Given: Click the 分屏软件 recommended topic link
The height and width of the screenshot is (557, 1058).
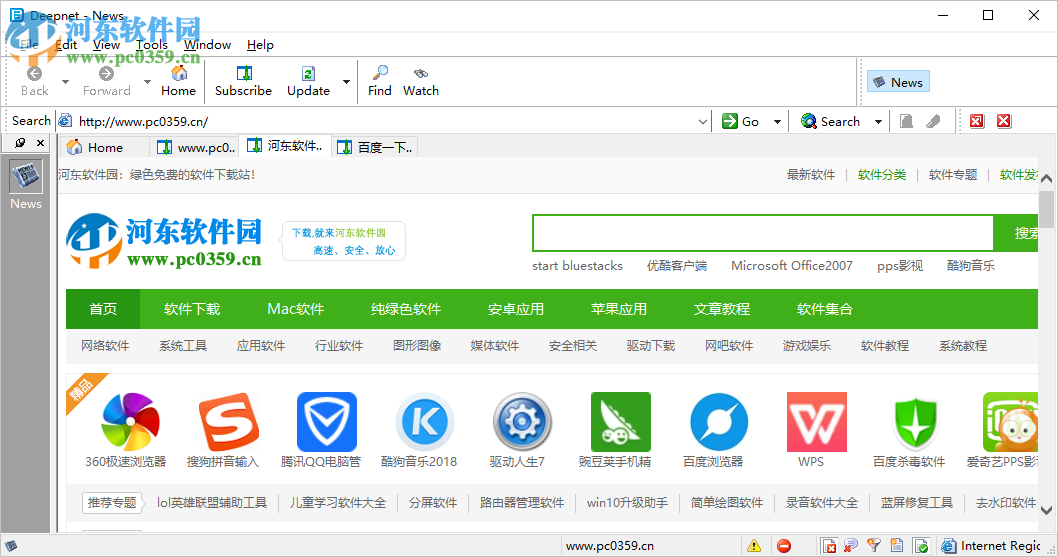Looking at the screenshot, I should click(433, 503).
